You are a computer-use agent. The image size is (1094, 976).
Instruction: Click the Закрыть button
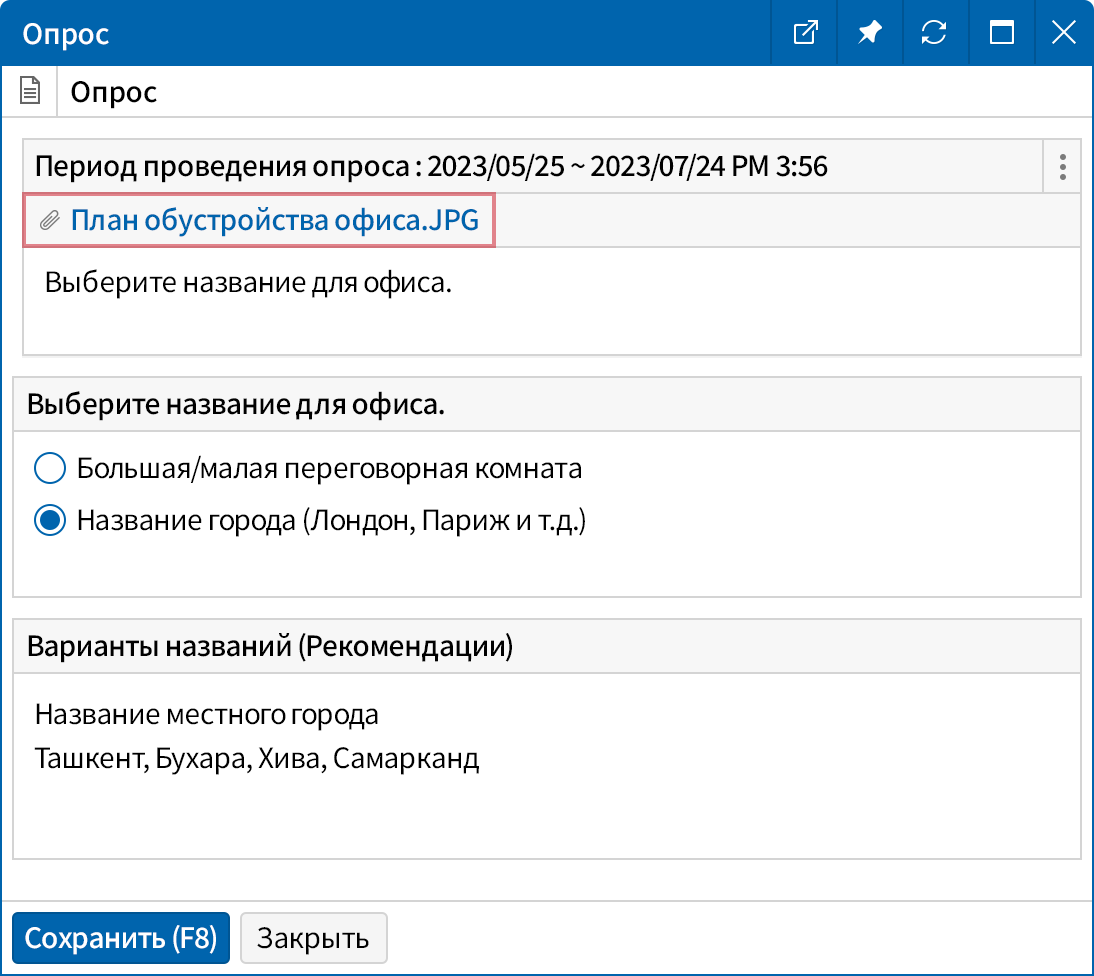pyautogui.click(x=314, y=937)
